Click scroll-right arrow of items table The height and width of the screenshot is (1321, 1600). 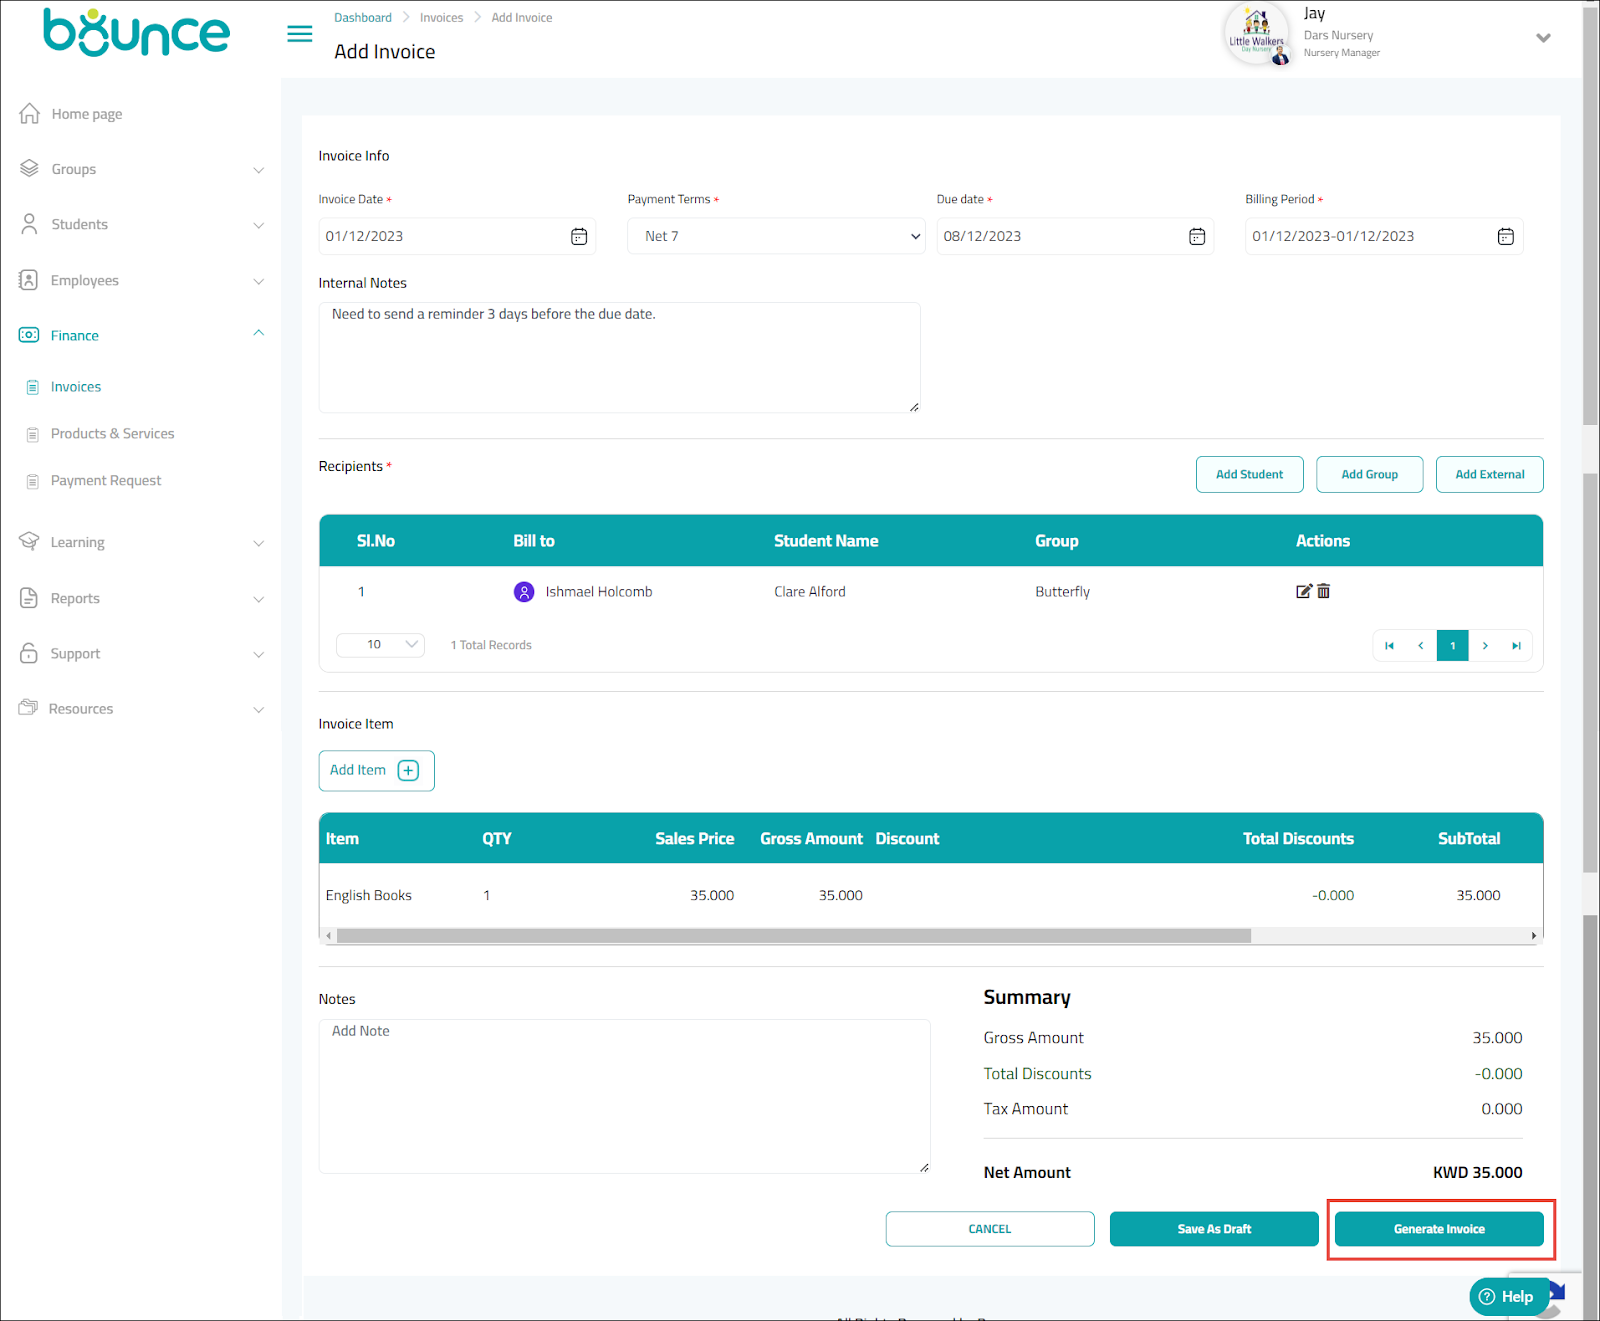[x=1534, y=936]
